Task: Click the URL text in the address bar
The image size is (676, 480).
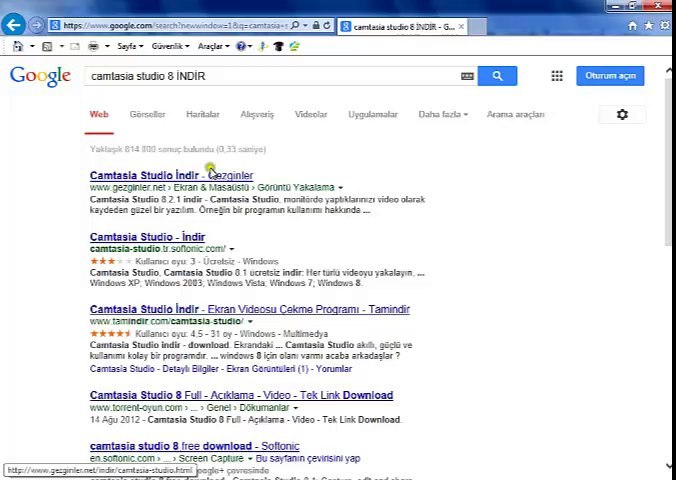Action: click(x=175, y=26)
